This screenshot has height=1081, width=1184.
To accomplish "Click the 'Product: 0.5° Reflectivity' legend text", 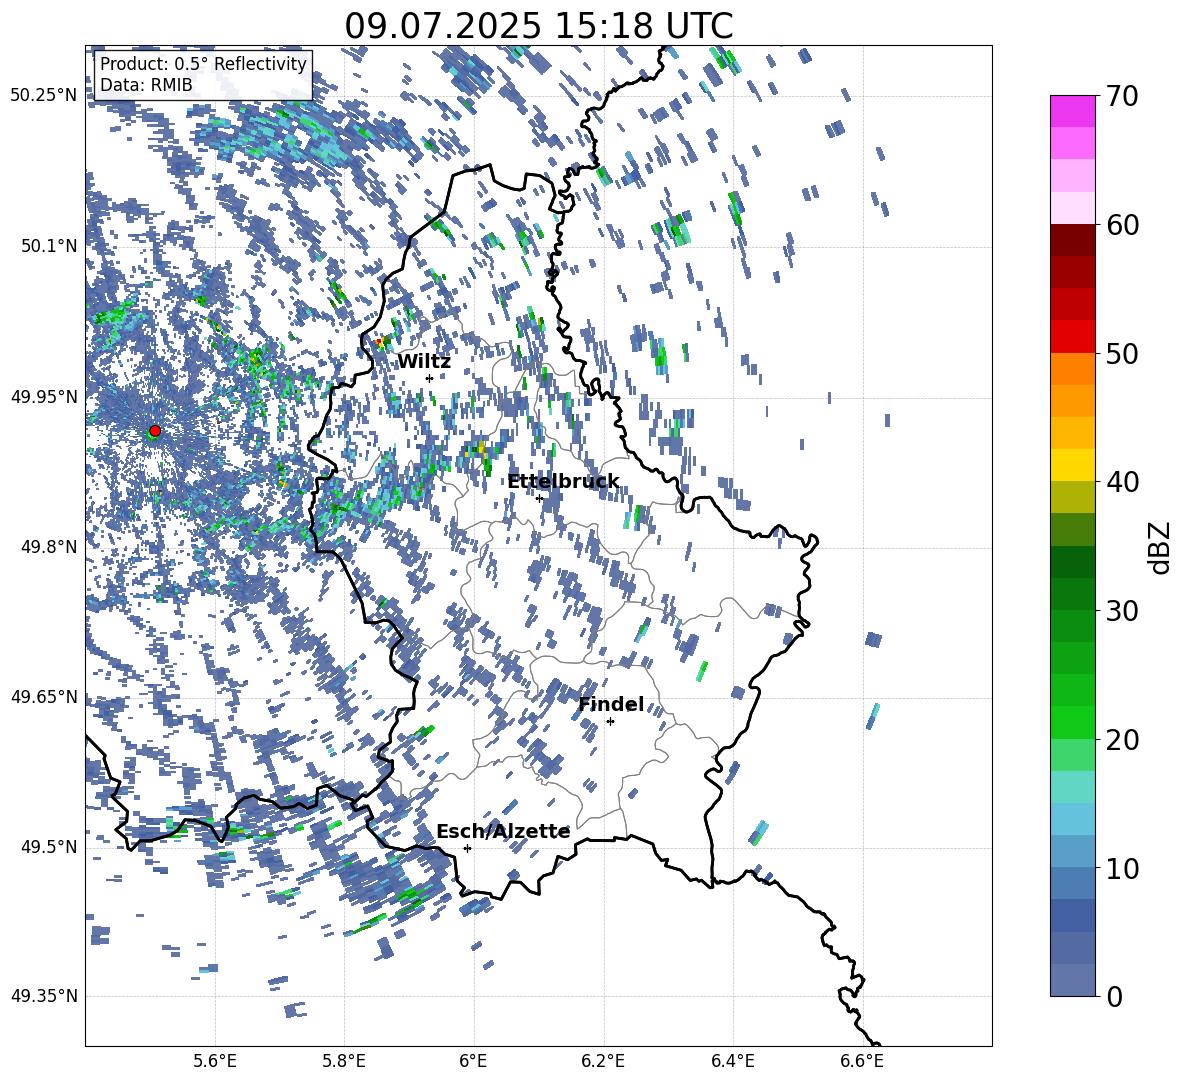I will point(203,64).
